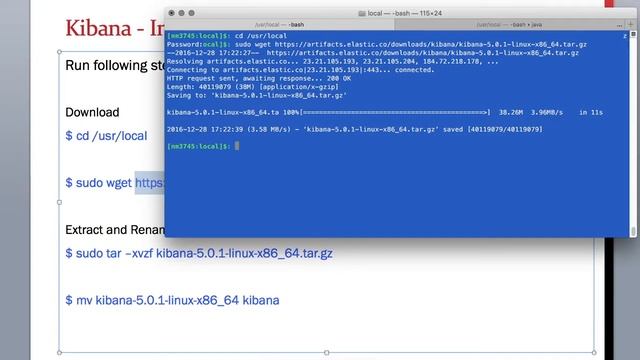Open a new terminal tab with the plus button

pyautogui.click(x=630, y=24)
